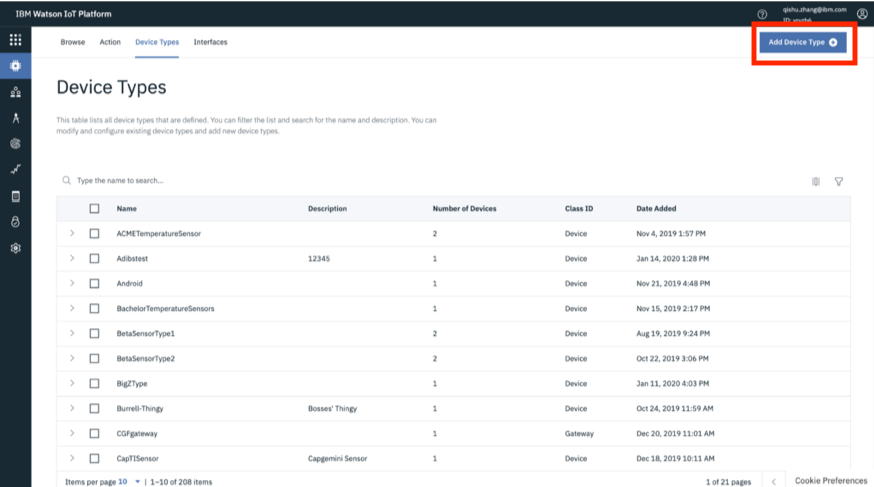874x487 pixels.
Task: Open the Access management lock icon in sidebar
Action: 16,222
